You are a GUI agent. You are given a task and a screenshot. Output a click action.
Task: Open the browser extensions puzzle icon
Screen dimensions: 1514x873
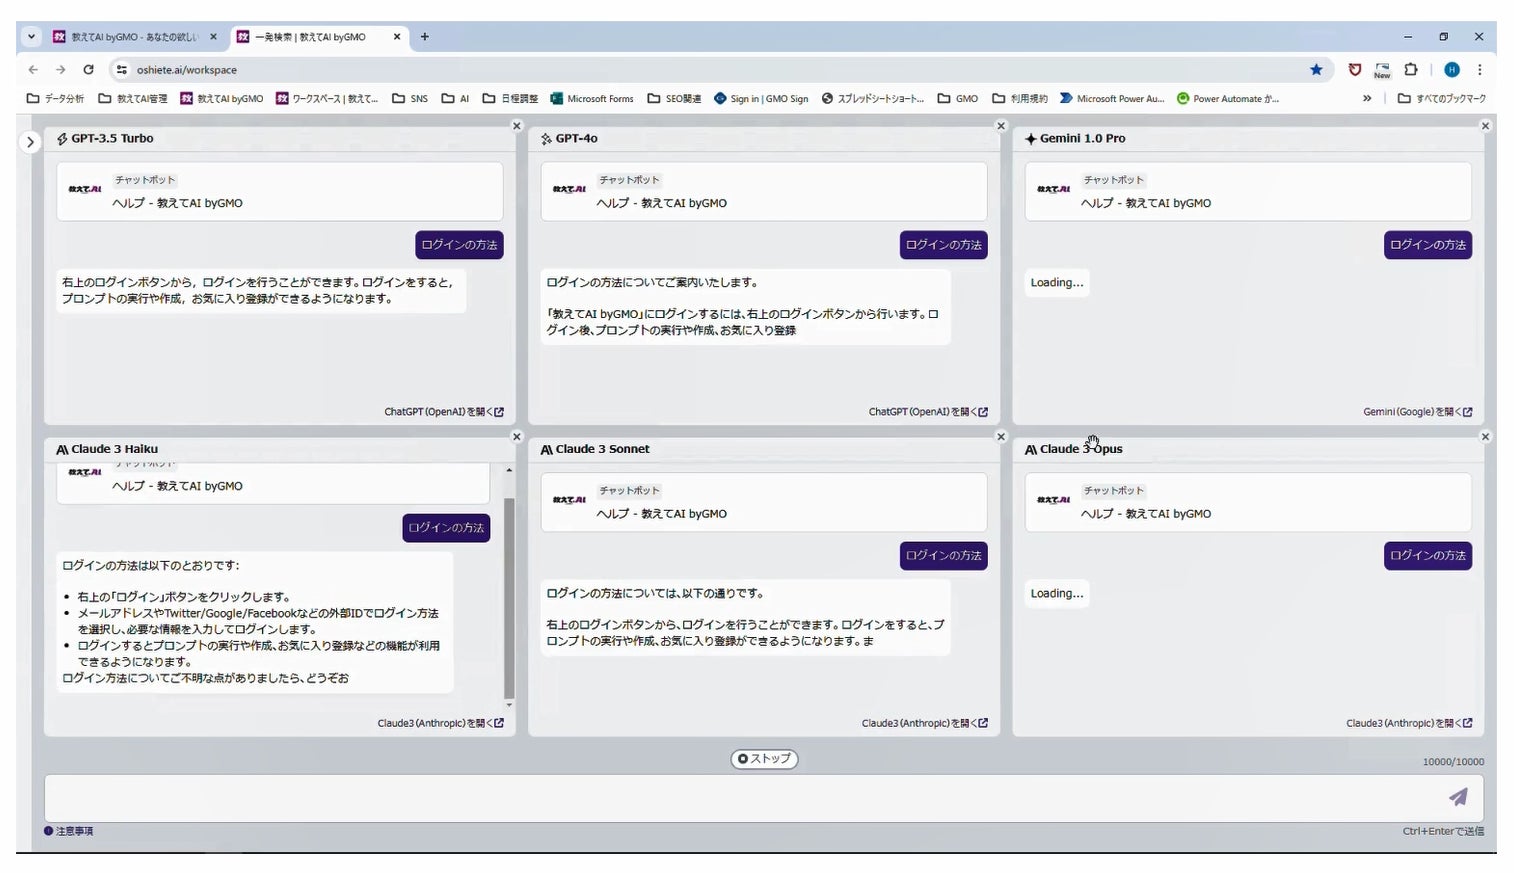[x=1411, y=69]
